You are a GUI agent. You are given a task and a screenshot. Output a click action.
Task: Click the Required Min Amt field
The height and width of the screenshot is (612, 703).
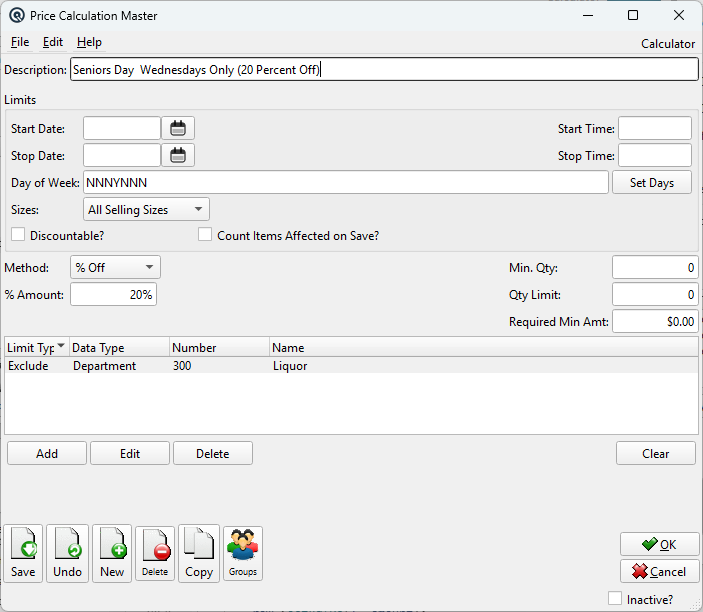655,321
